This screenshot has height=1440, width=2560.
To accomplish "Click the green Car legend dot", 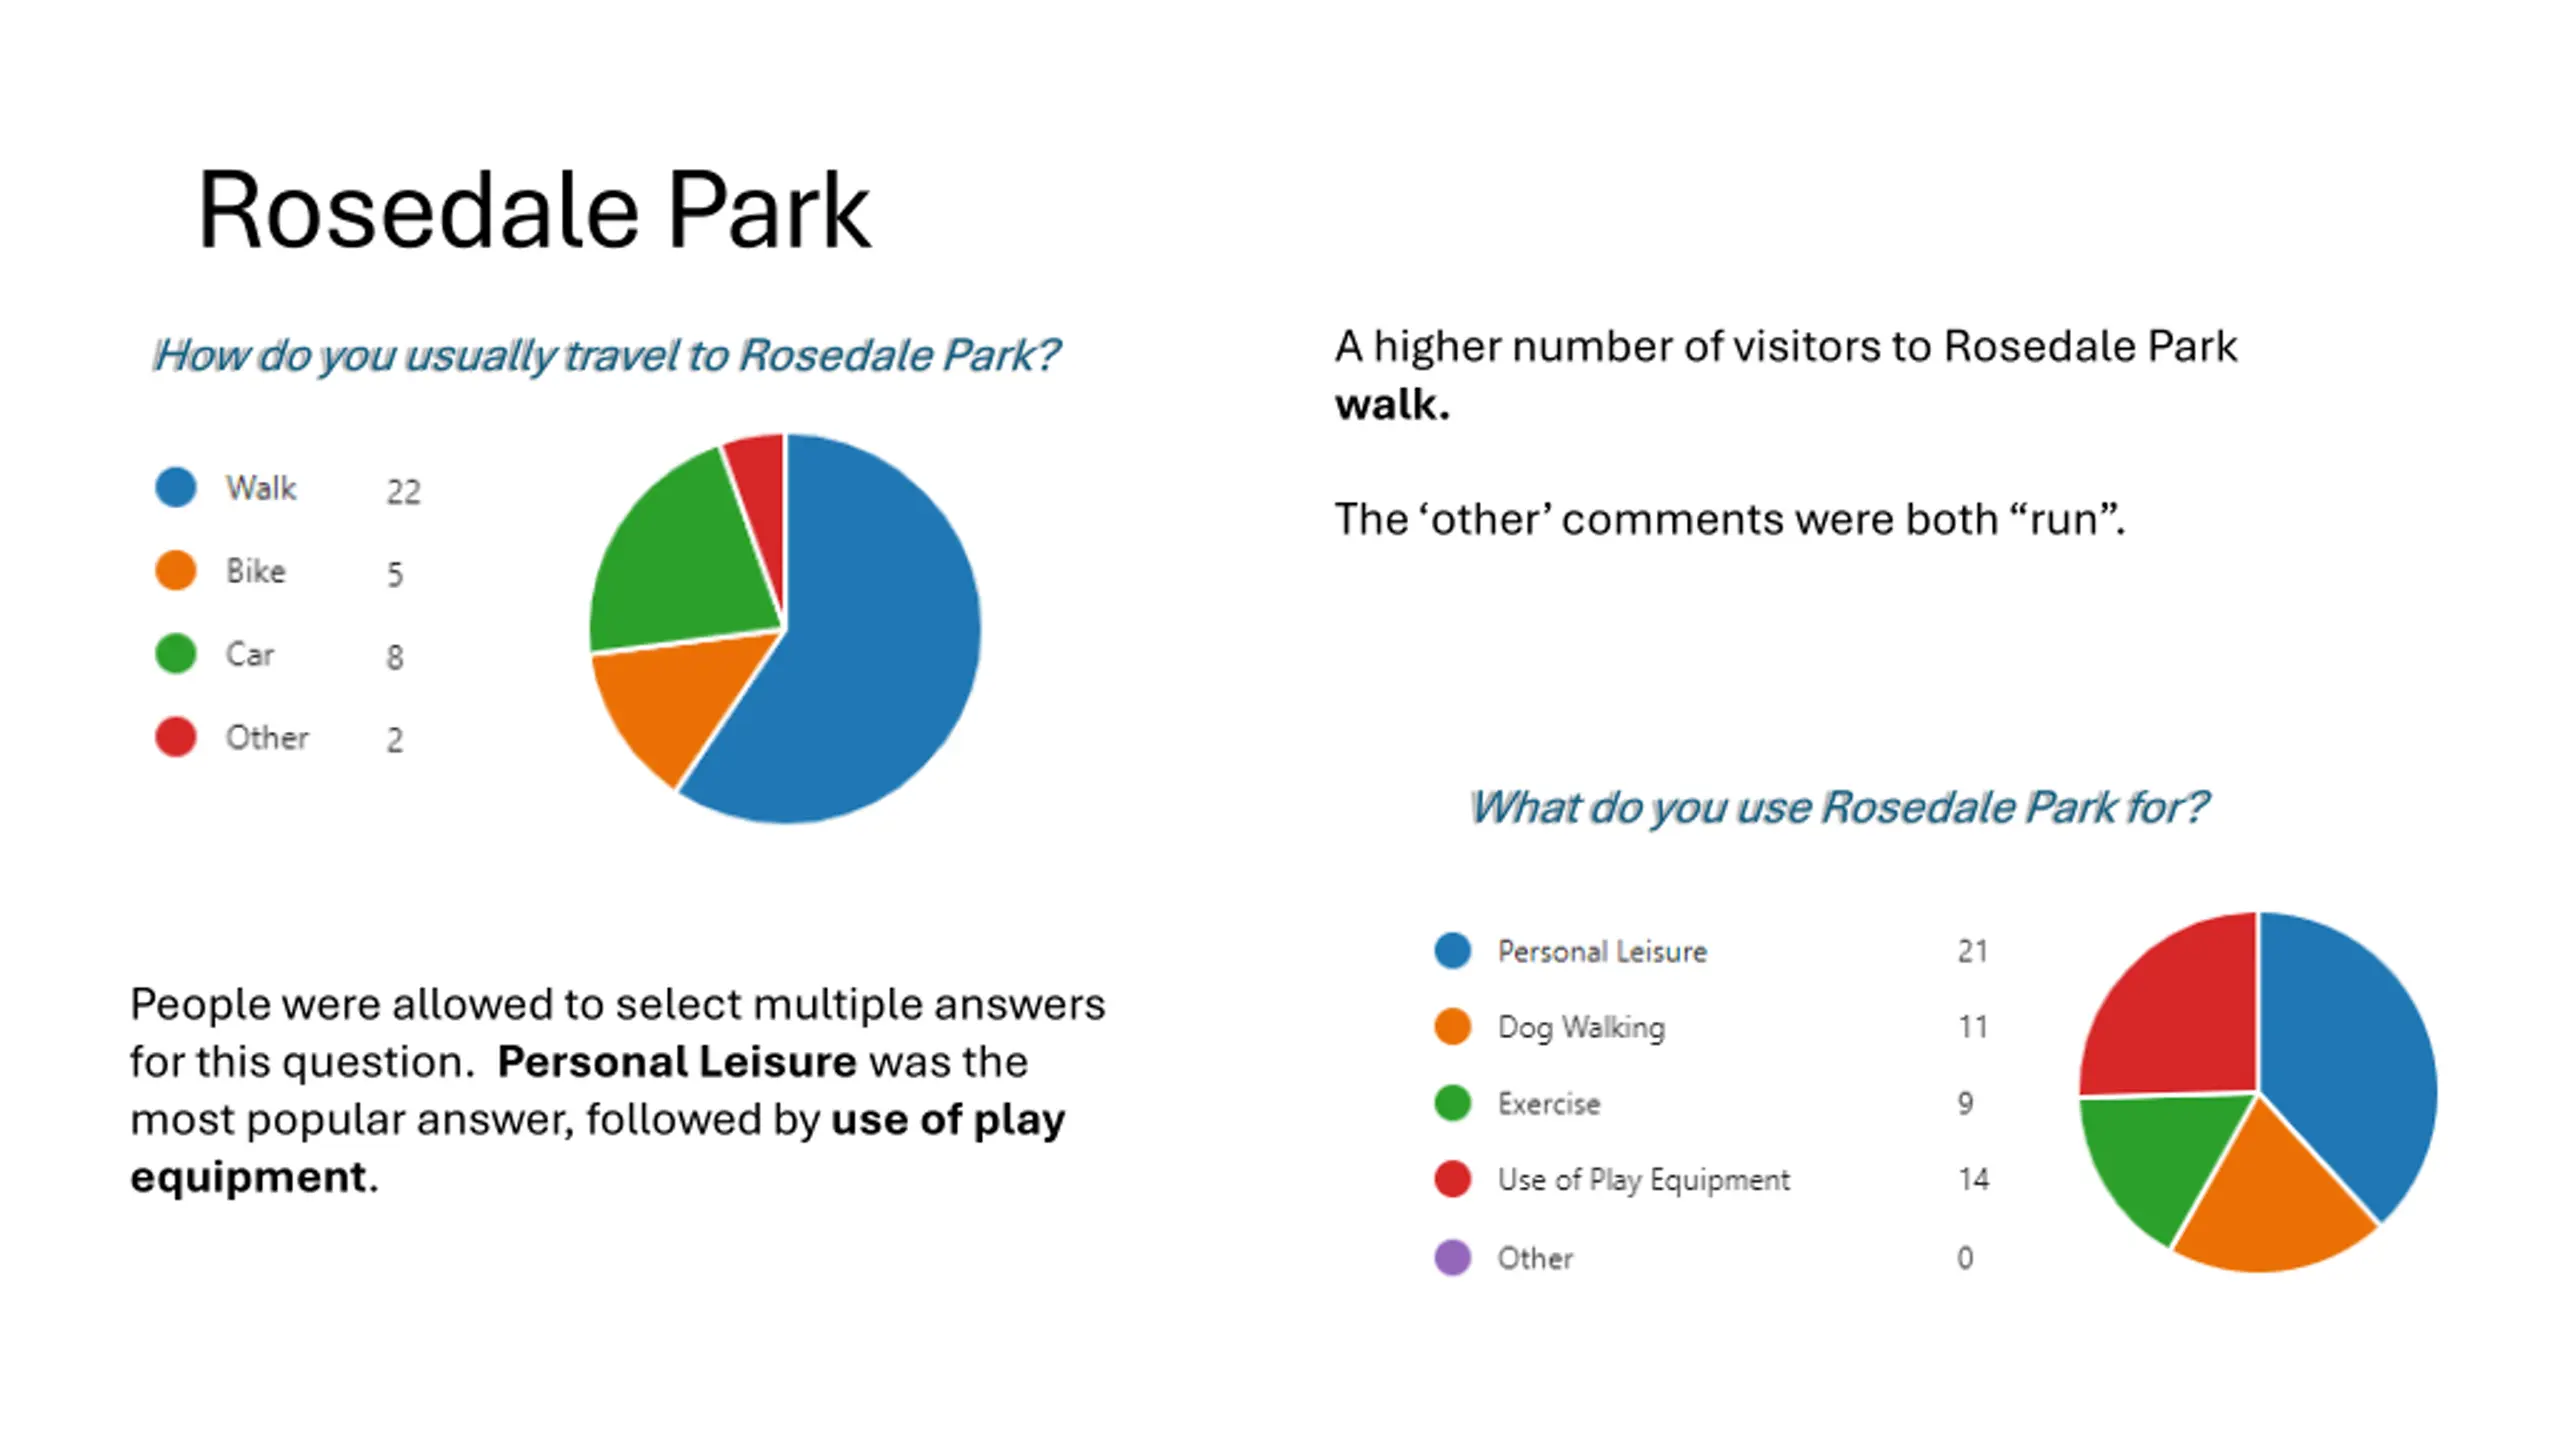I will (176, 653).
